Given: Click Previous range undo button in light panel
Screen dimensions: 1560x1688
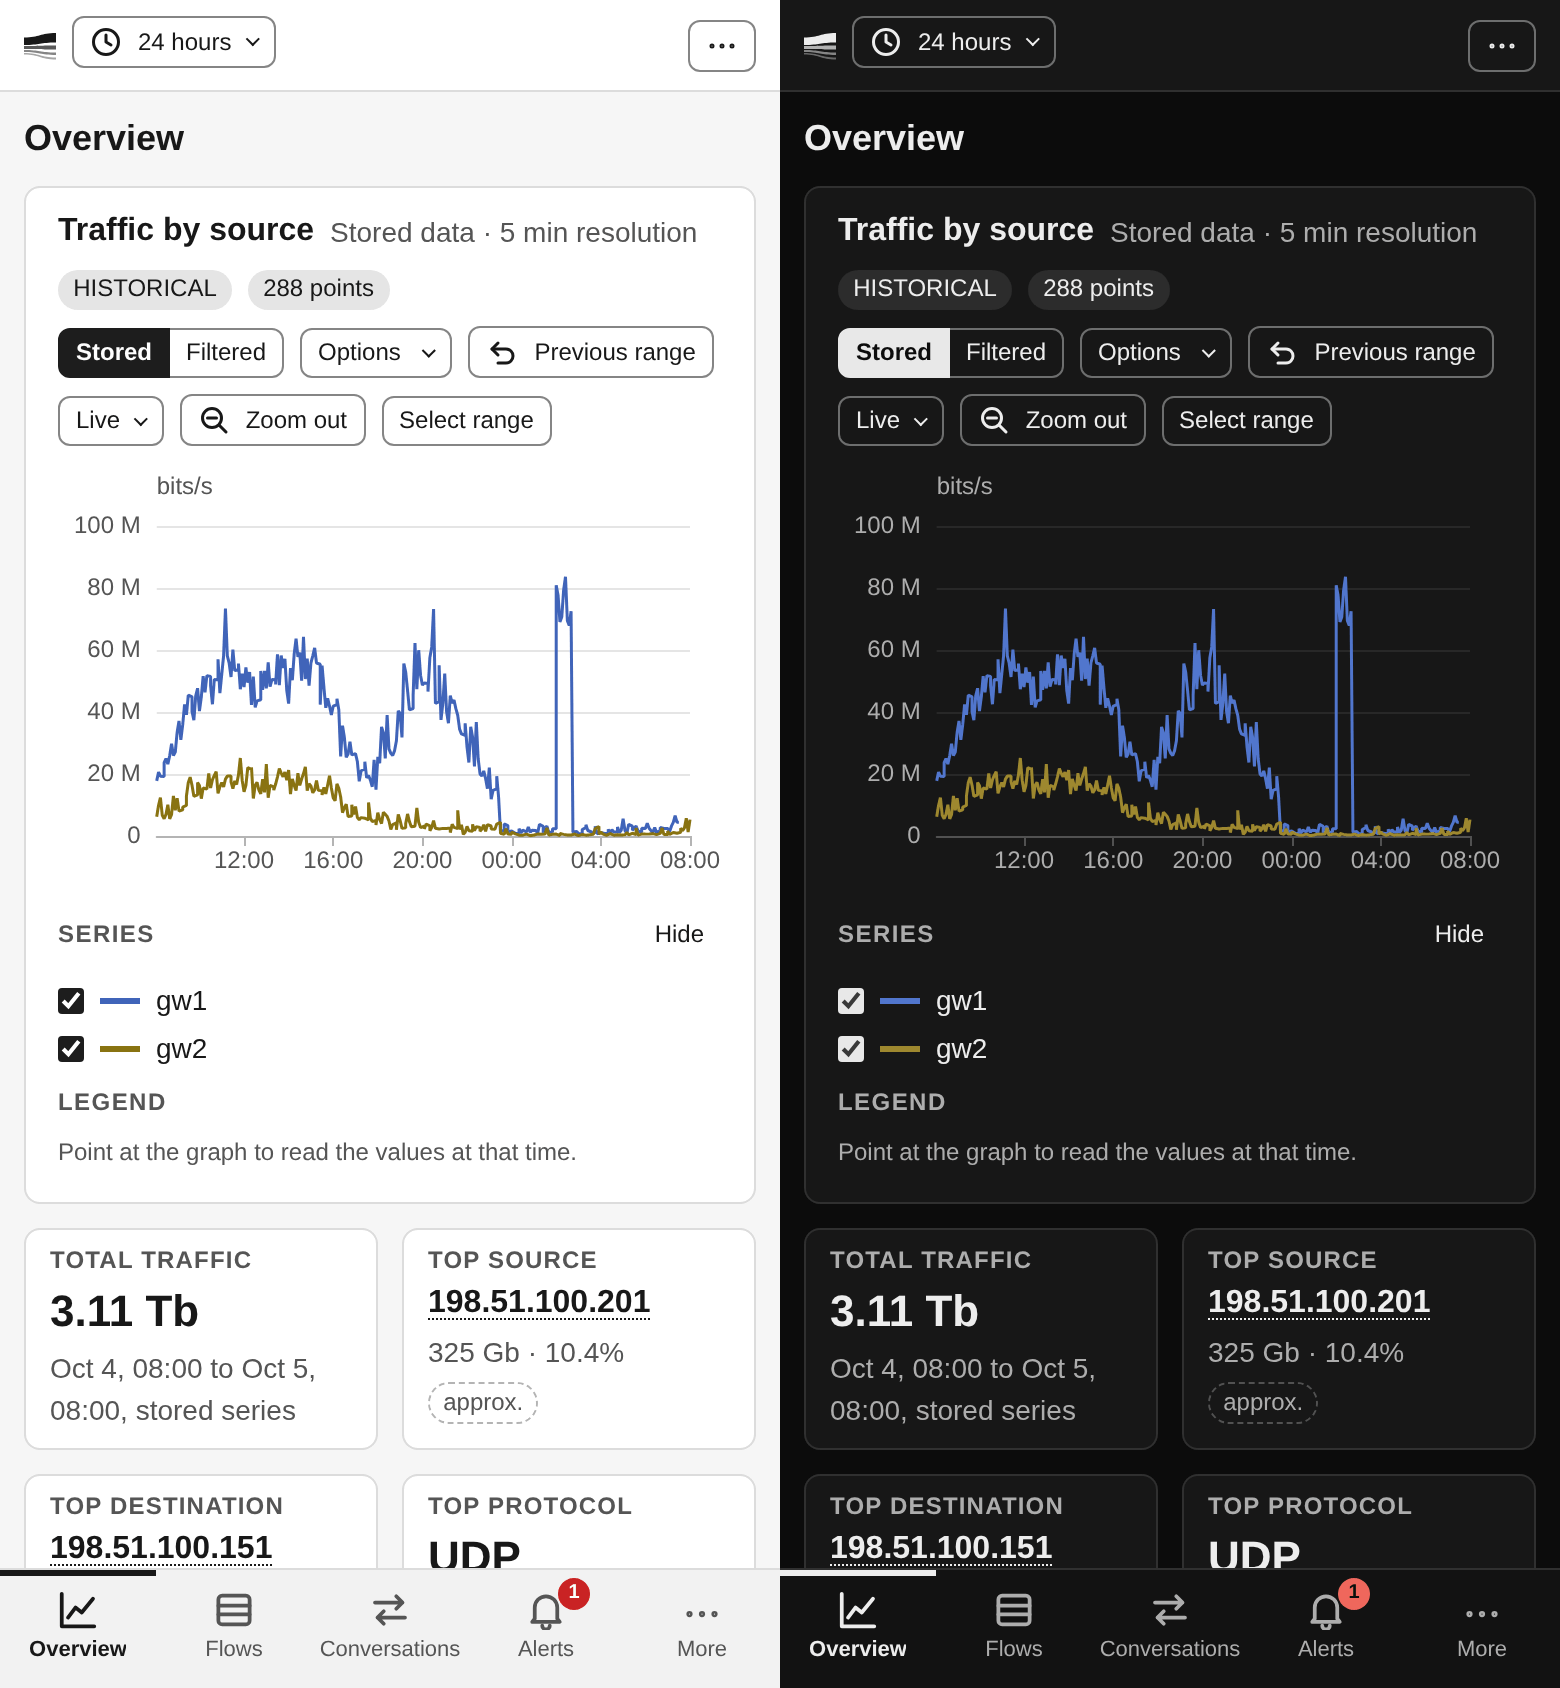Looking at the screenshot, I should coord(591,352).
